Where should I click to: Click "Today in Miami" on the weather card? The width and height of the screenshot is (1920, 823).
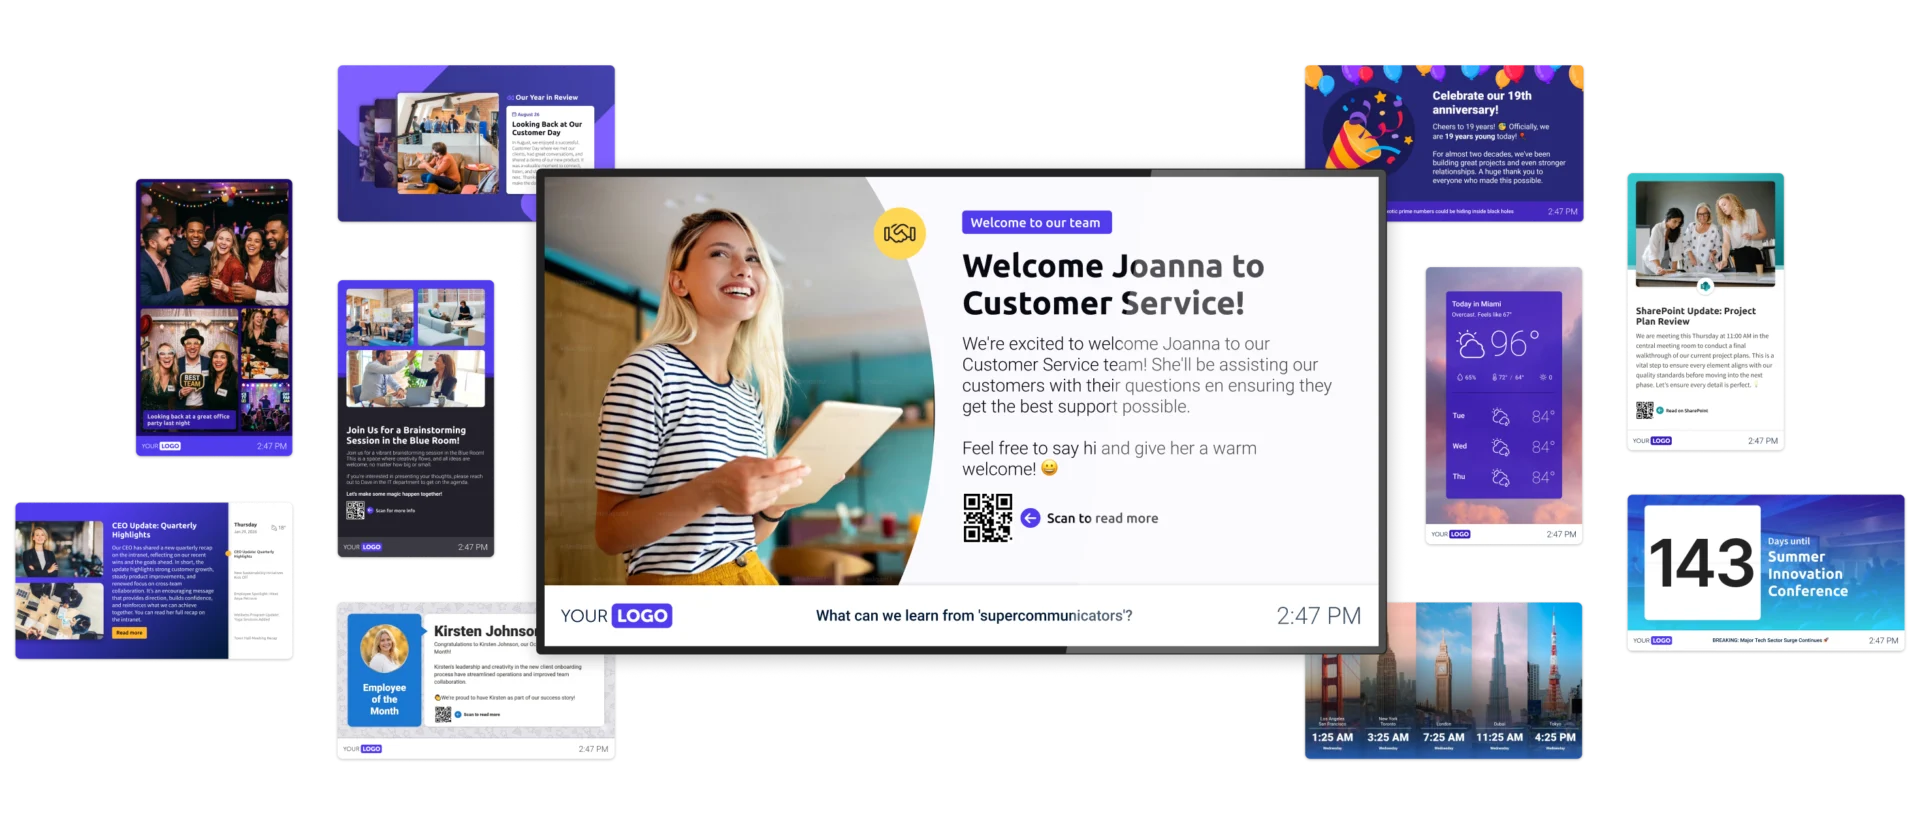(1476, 304)
